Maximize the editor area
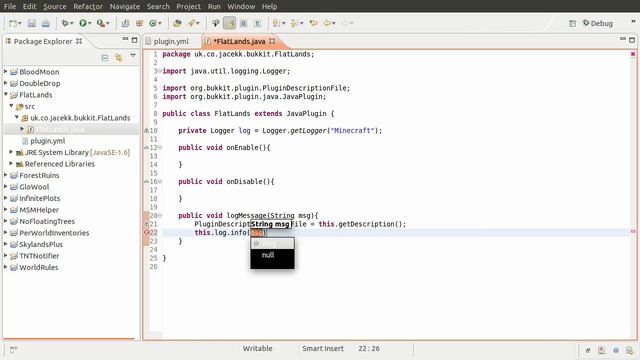The height and width of the screenshot is (360, 640). [632, 40]
